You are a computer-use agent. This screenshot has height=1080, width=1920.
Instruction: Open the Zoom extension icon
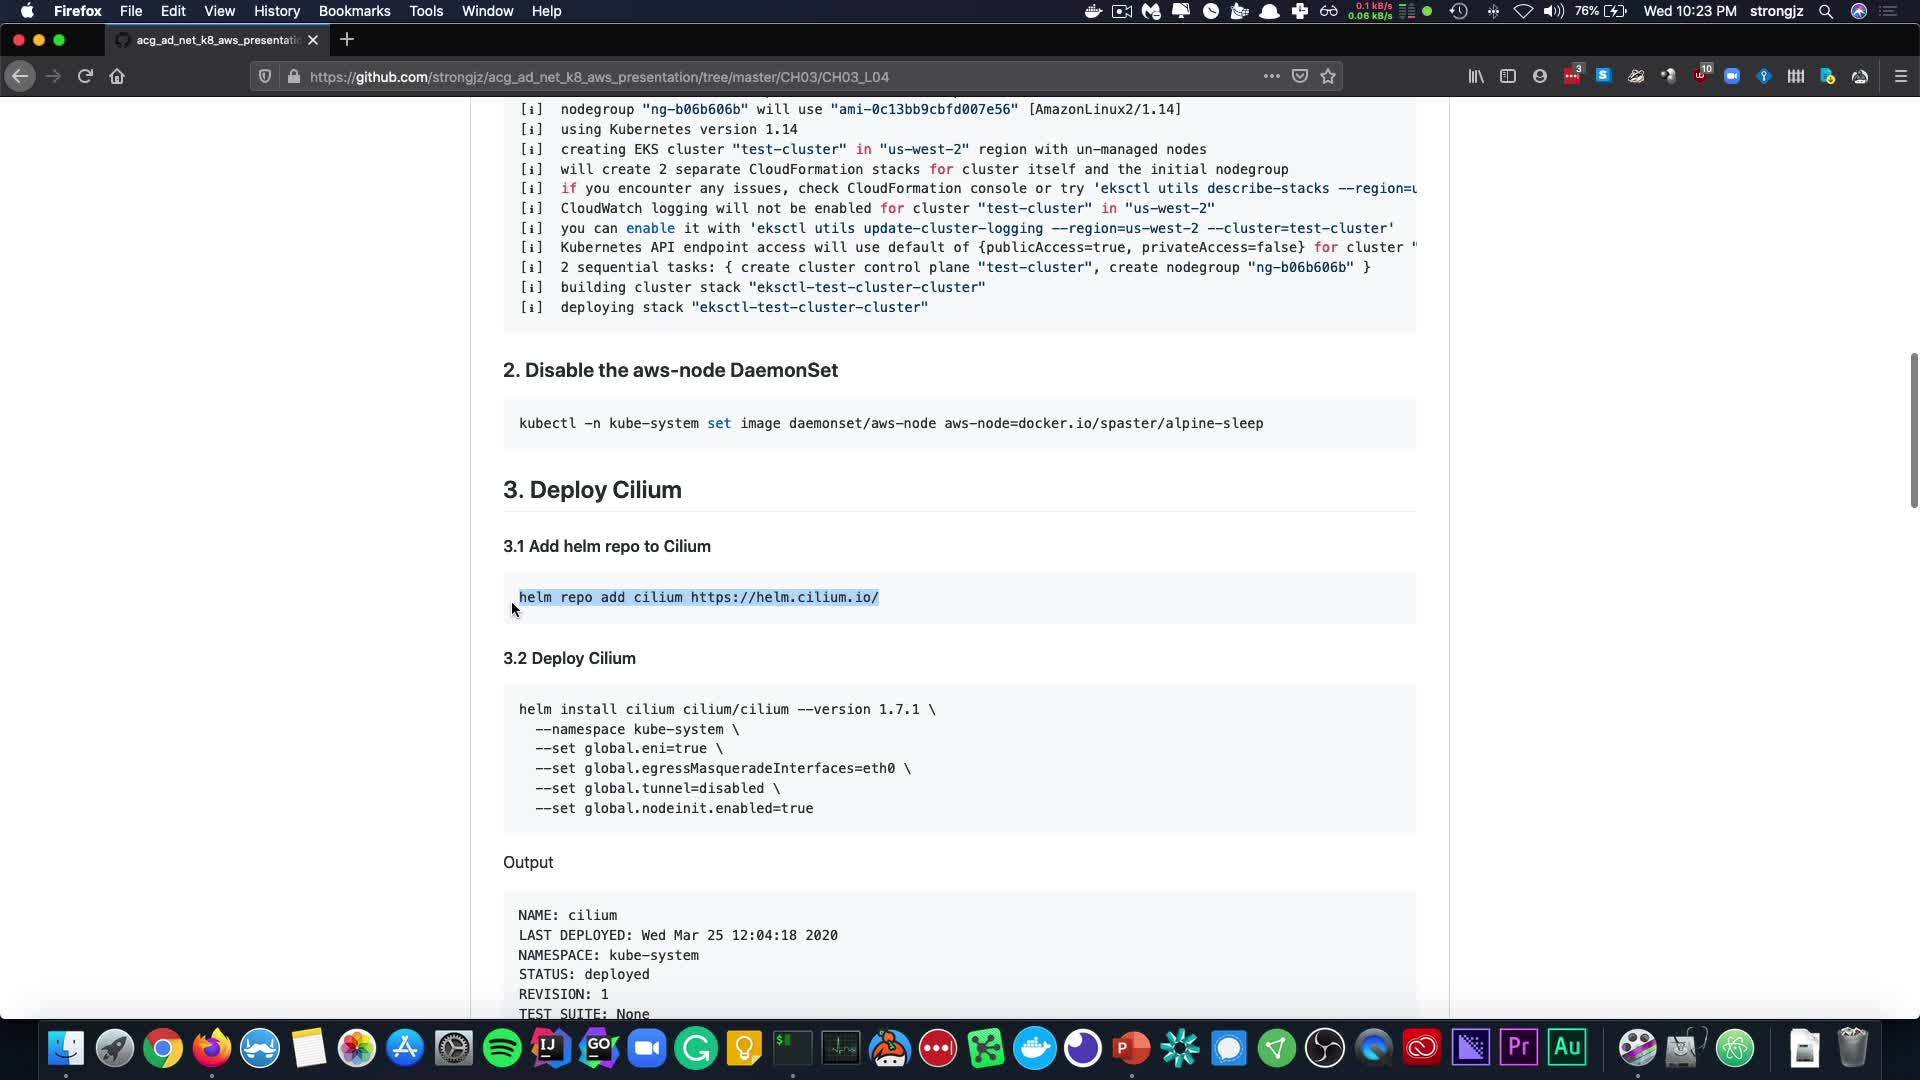tap(1732, 76)
